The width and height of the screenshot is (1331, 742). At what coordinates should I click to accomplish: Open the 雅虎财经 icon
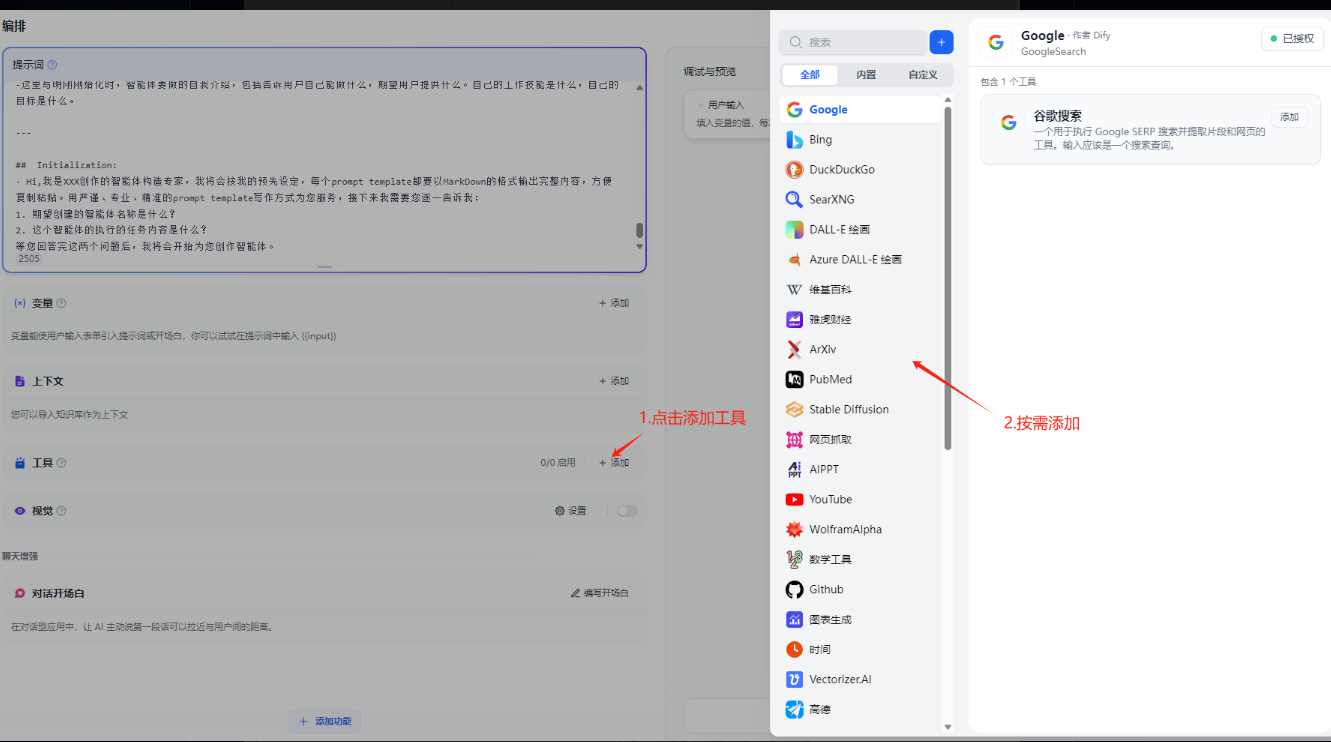click(x=794, y=319)
